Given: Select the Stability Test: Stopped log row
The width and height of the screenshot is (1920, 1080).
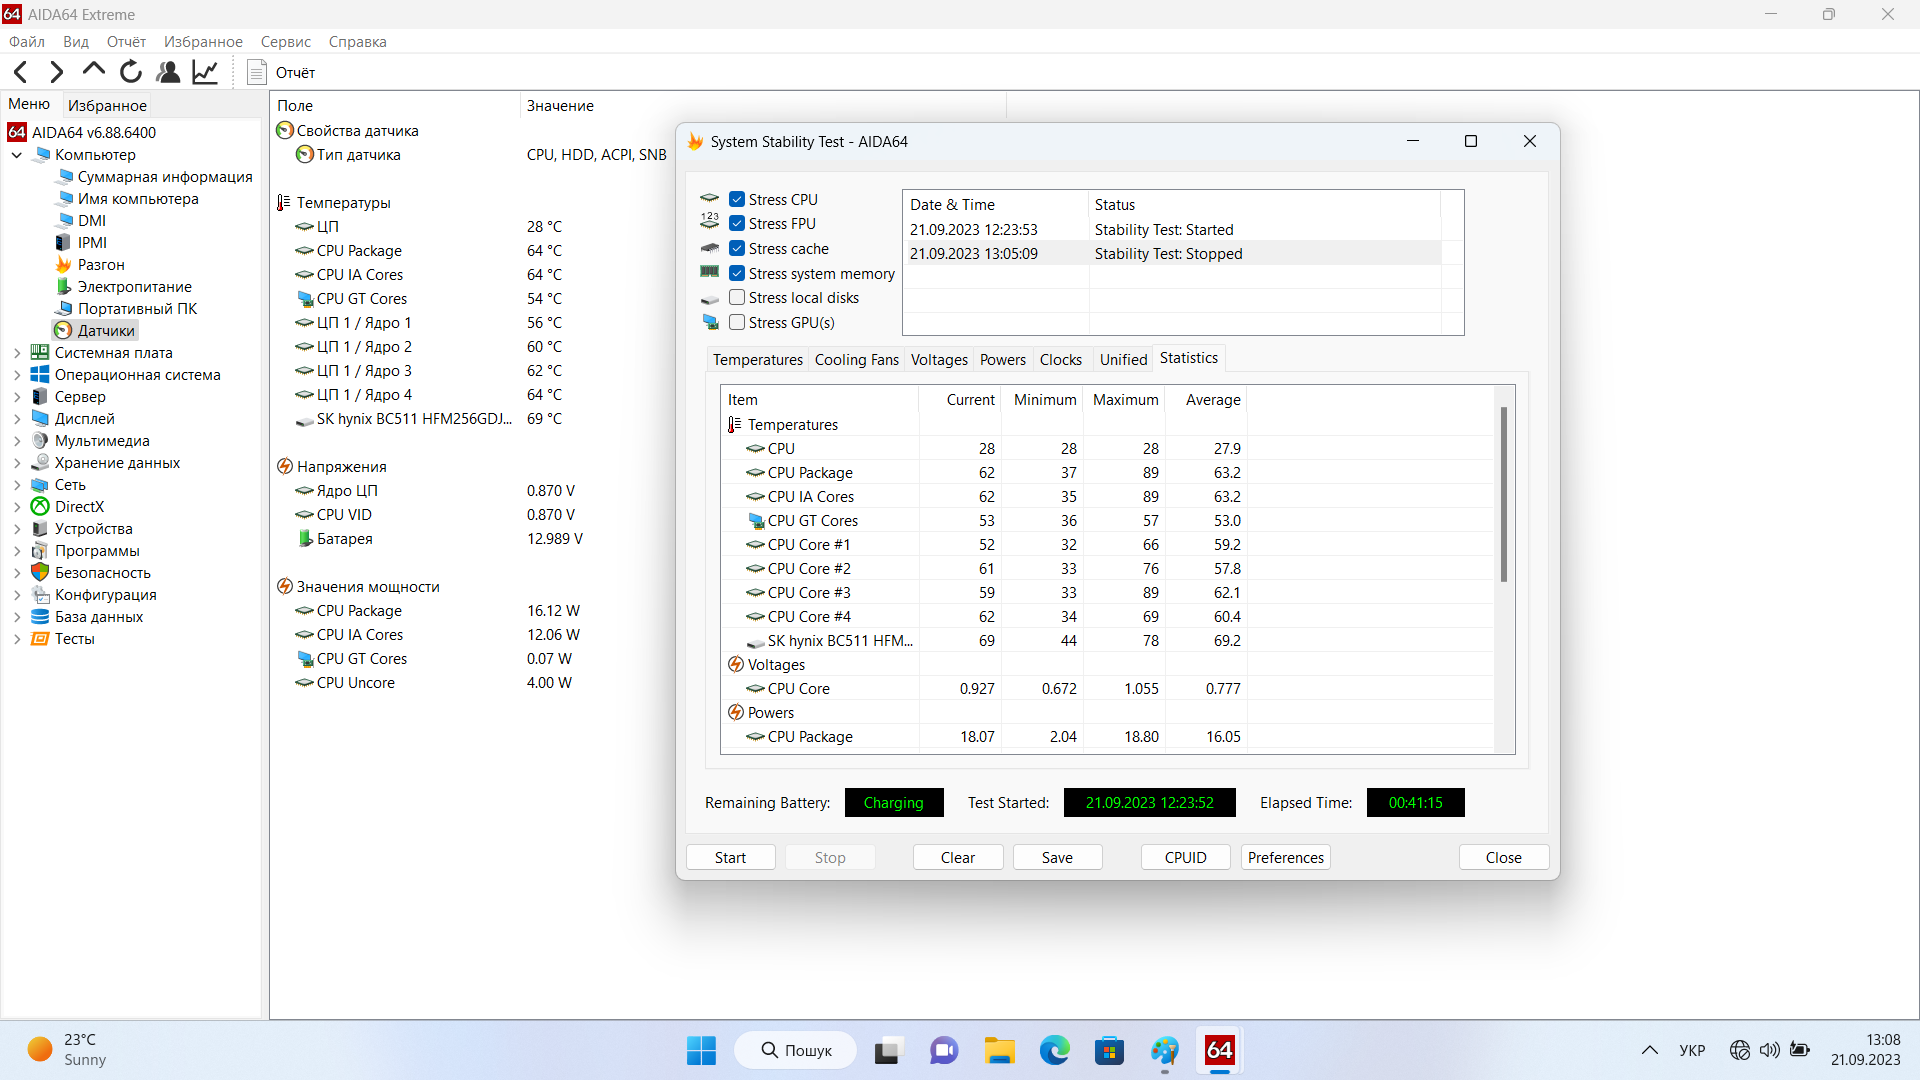Looking at the screenshot, I should pos(1172,254).
